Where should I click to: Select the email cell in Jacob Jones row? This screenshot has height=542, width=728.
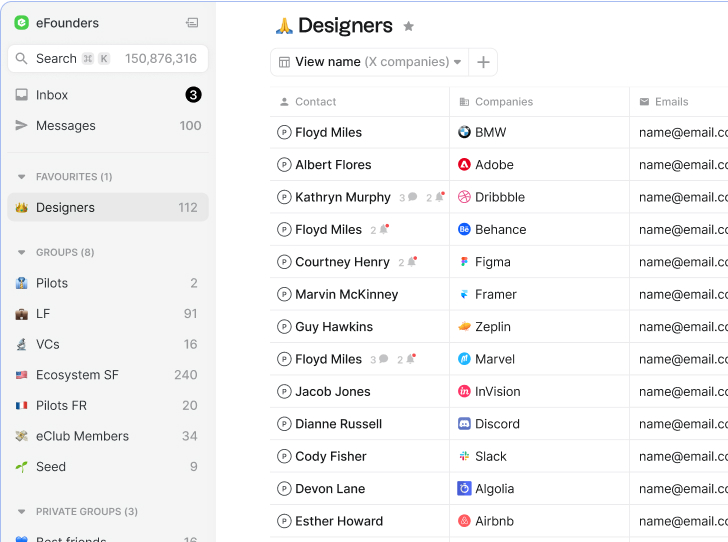679,392
